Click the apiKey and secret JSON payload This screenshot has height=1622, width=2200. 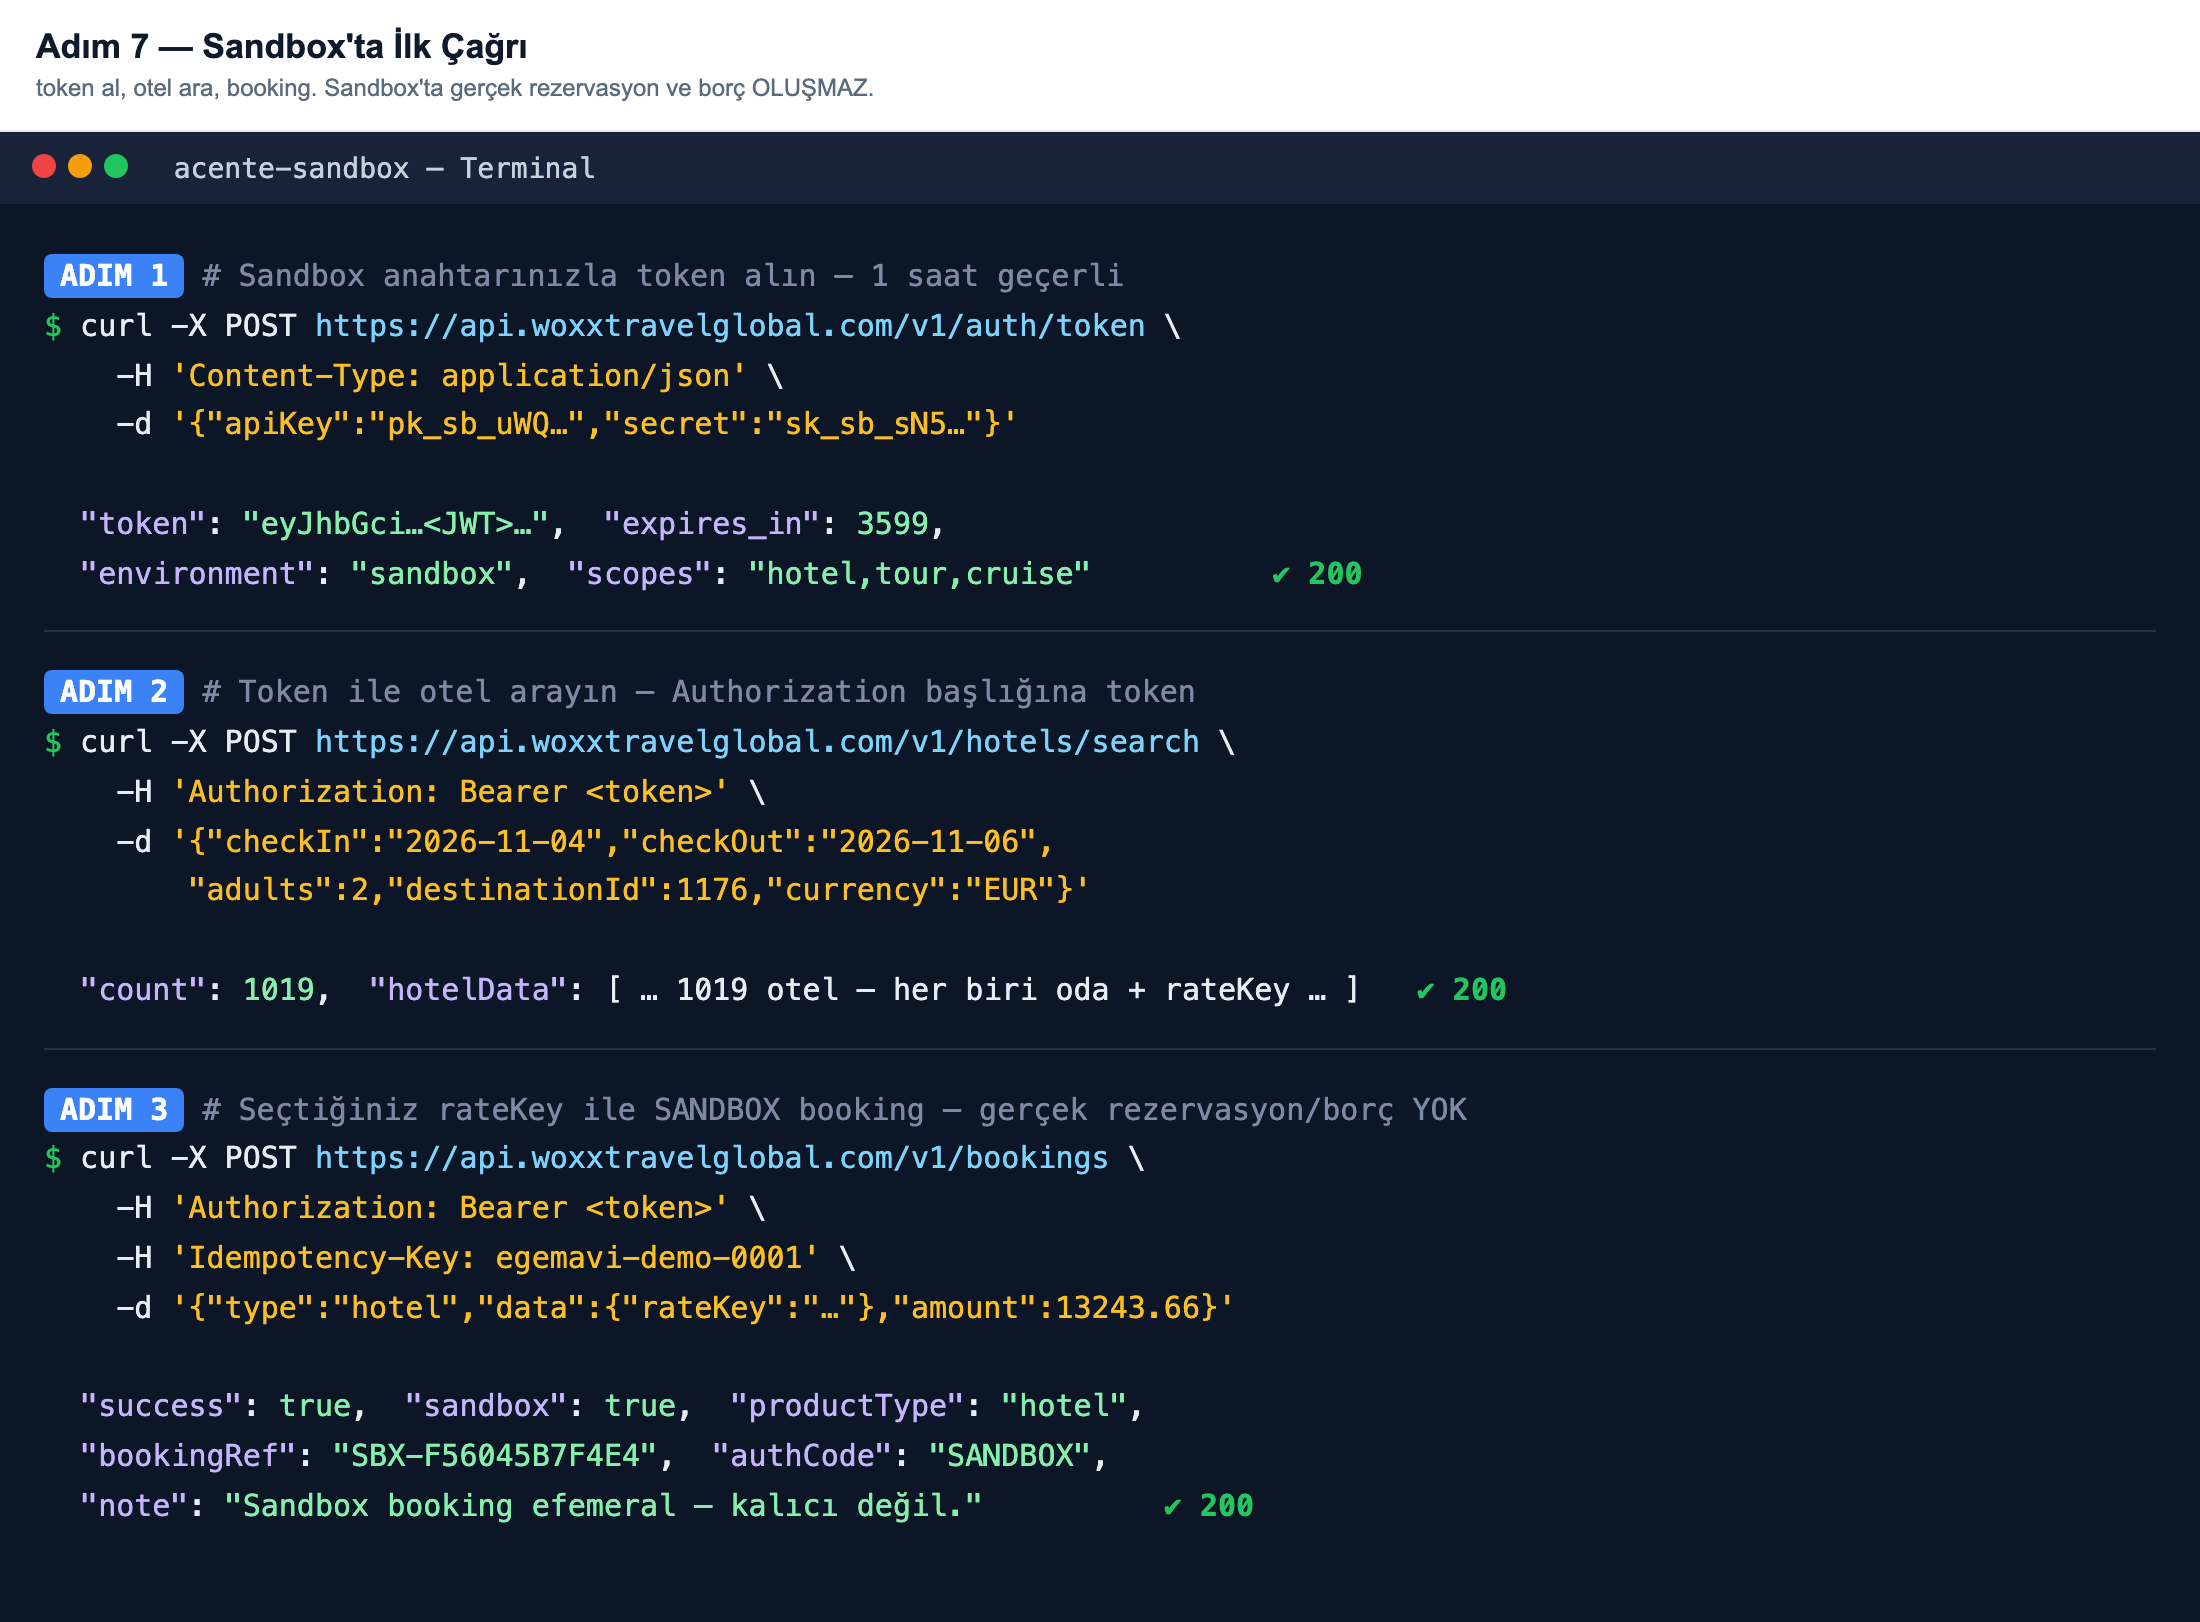595,424
